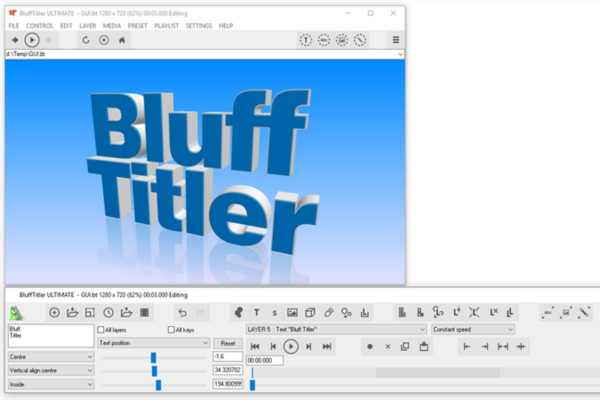The image size is (600, 400).
Task: Click the Bluff Titler text edit box
Action: point(51,336)
